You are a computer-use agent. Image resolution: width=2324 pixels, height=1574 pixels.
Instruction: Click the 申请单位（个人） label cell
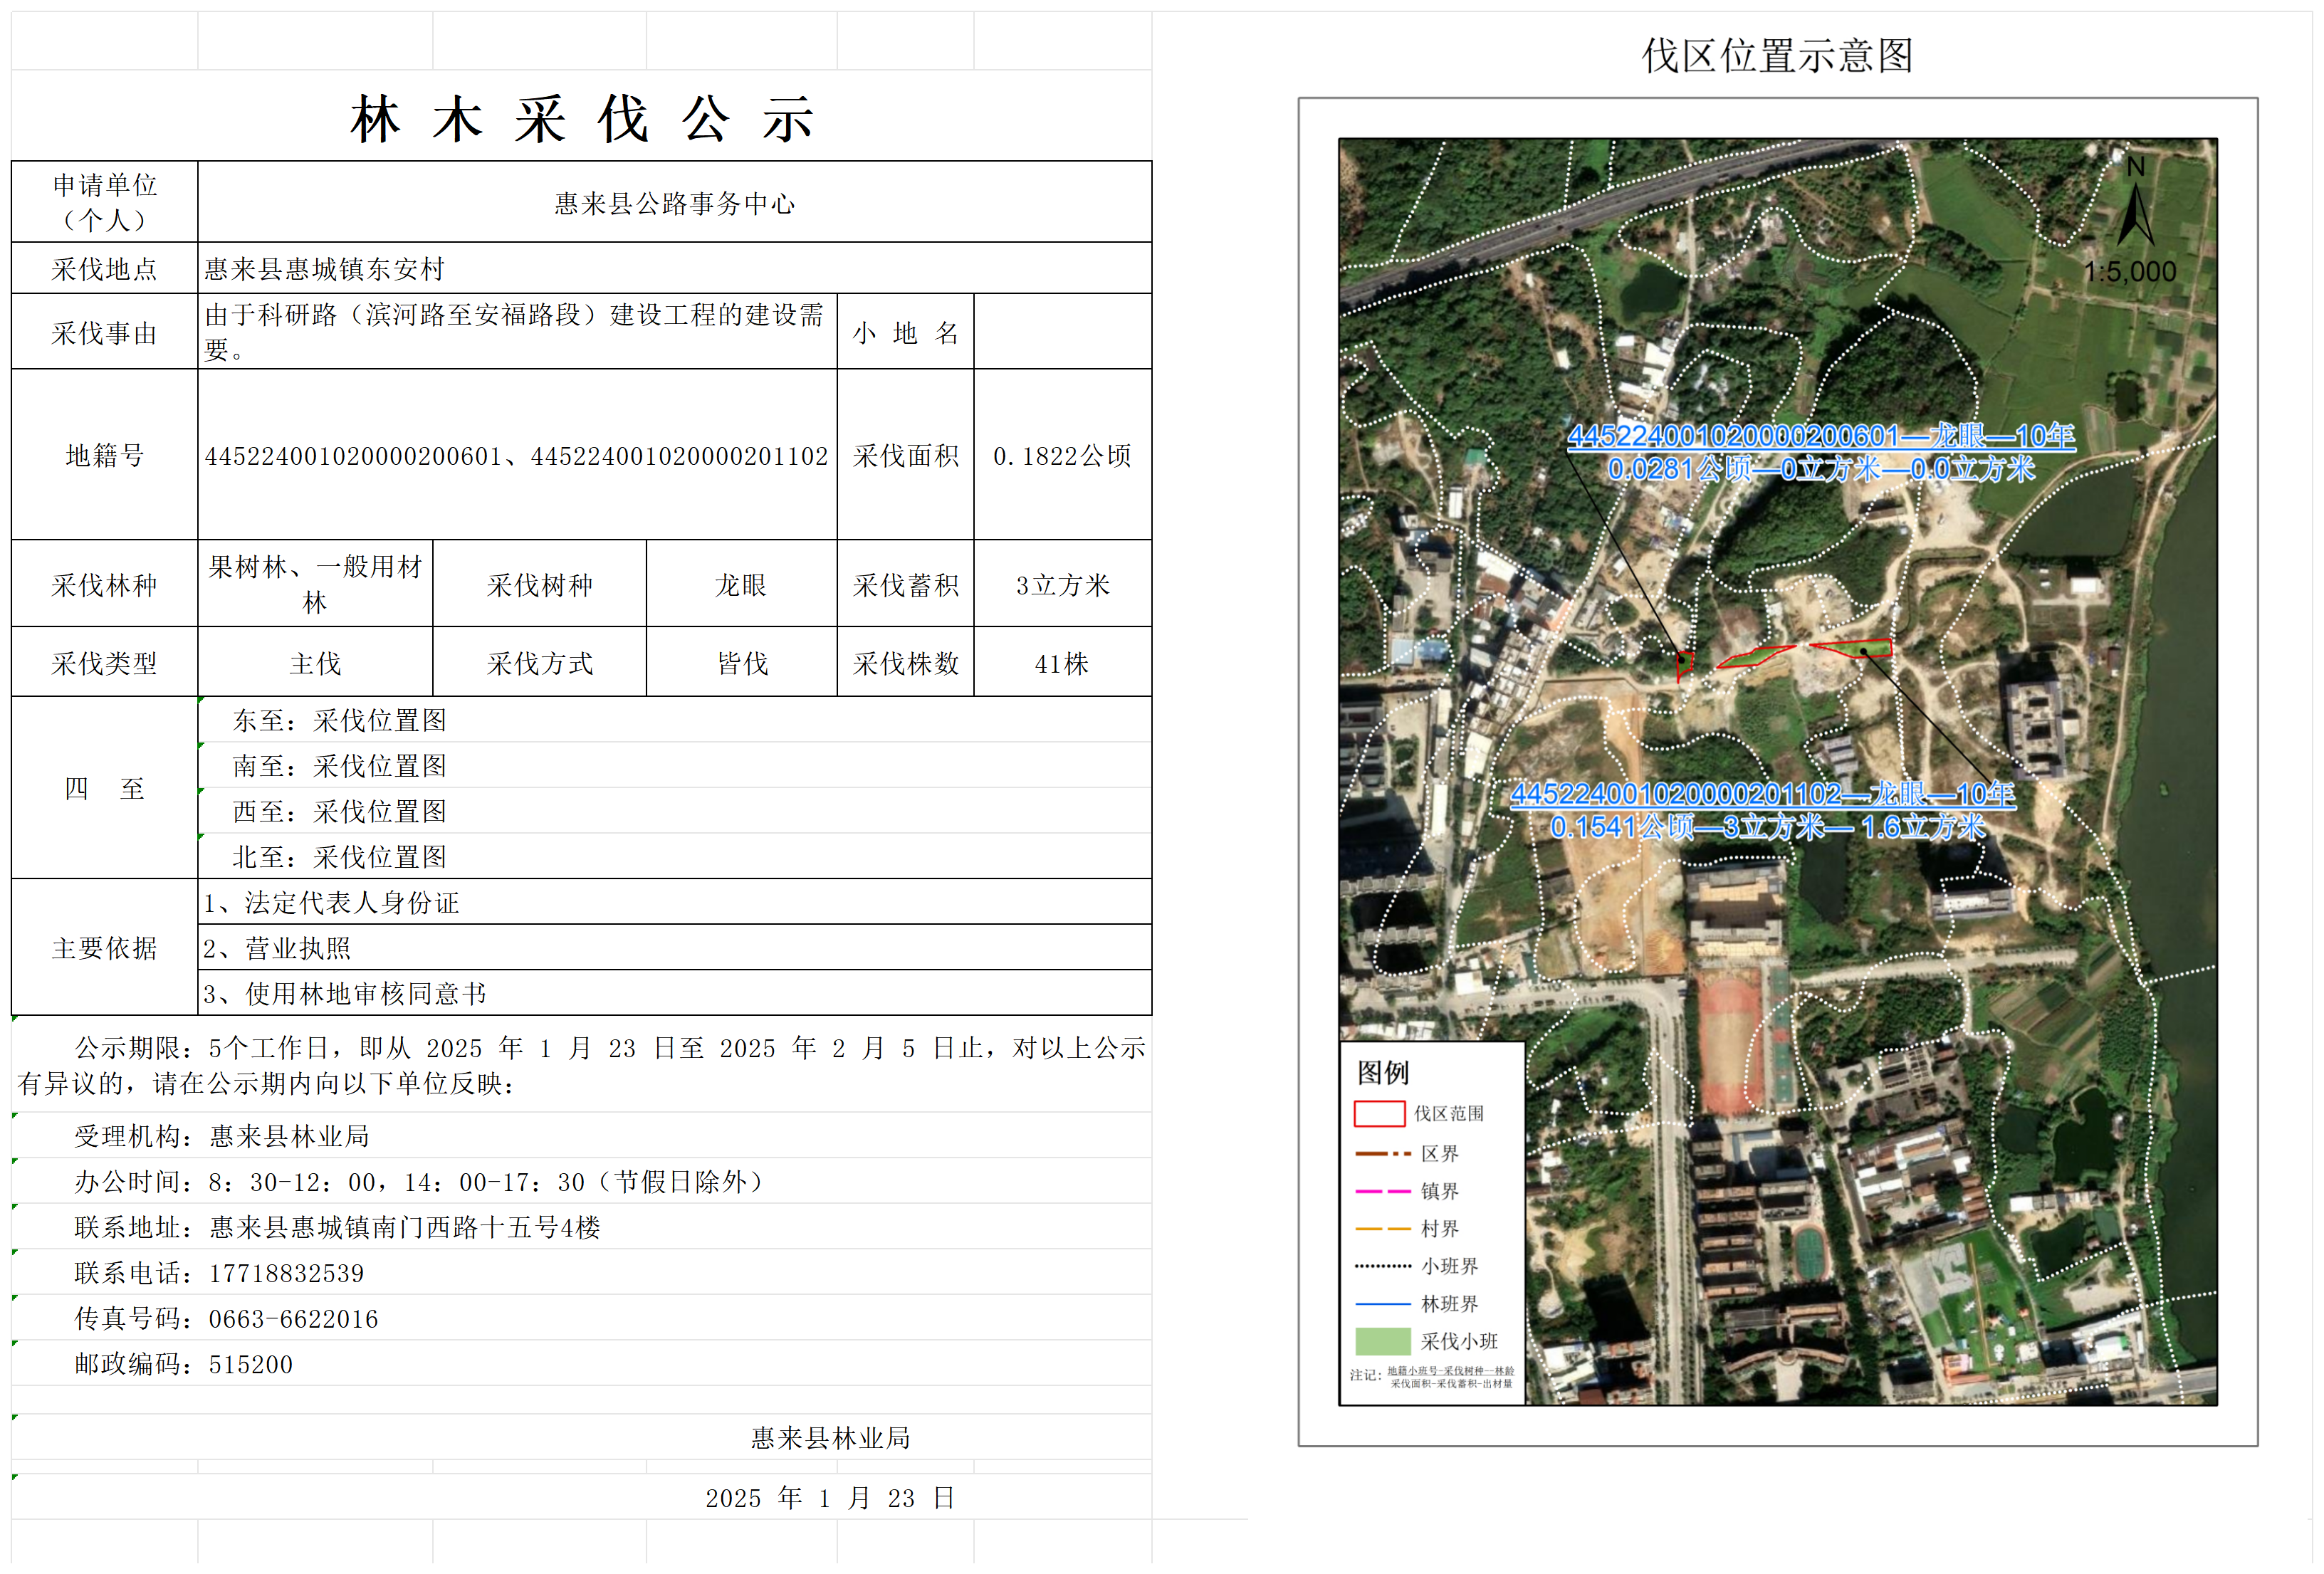[x=105, y=202]
